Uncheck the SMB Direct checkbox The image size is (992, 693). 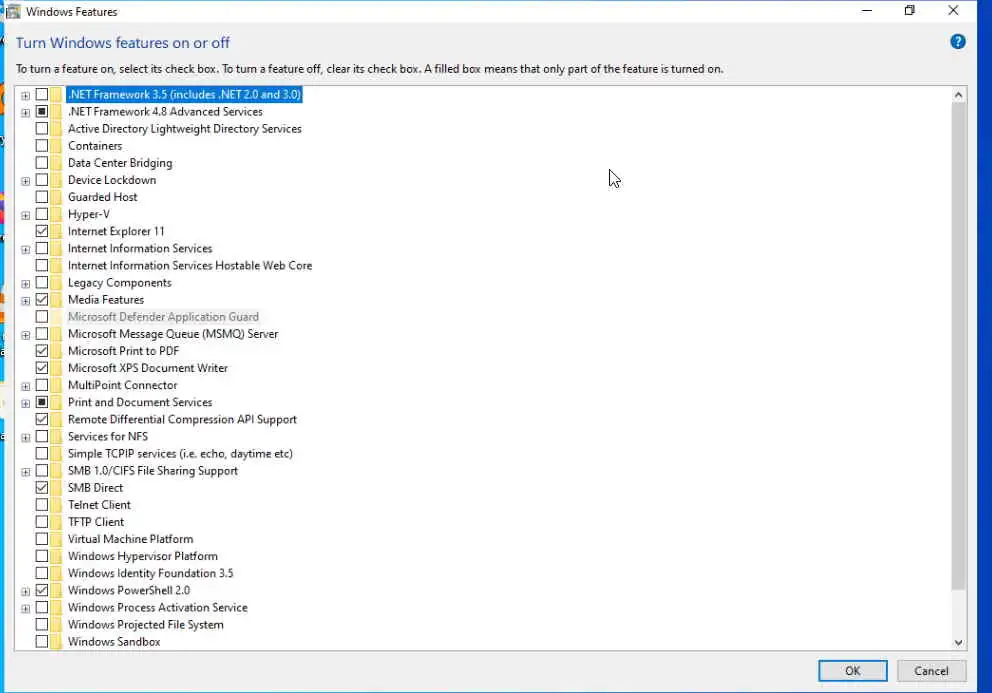[x=42, y=487]
